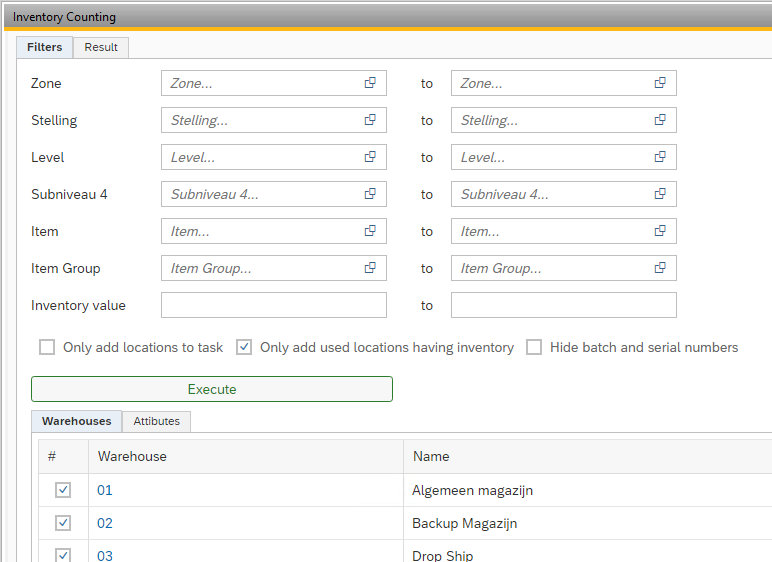Open lookup icon in Zone to field
This screenshot has width=772, height=562.
click(x=660, y=83)
